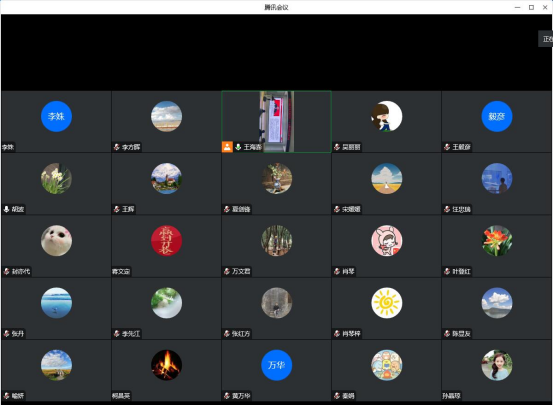The image size is (554, 406).
Task: Click the orange host icon on the video tile
Action: 227,147
